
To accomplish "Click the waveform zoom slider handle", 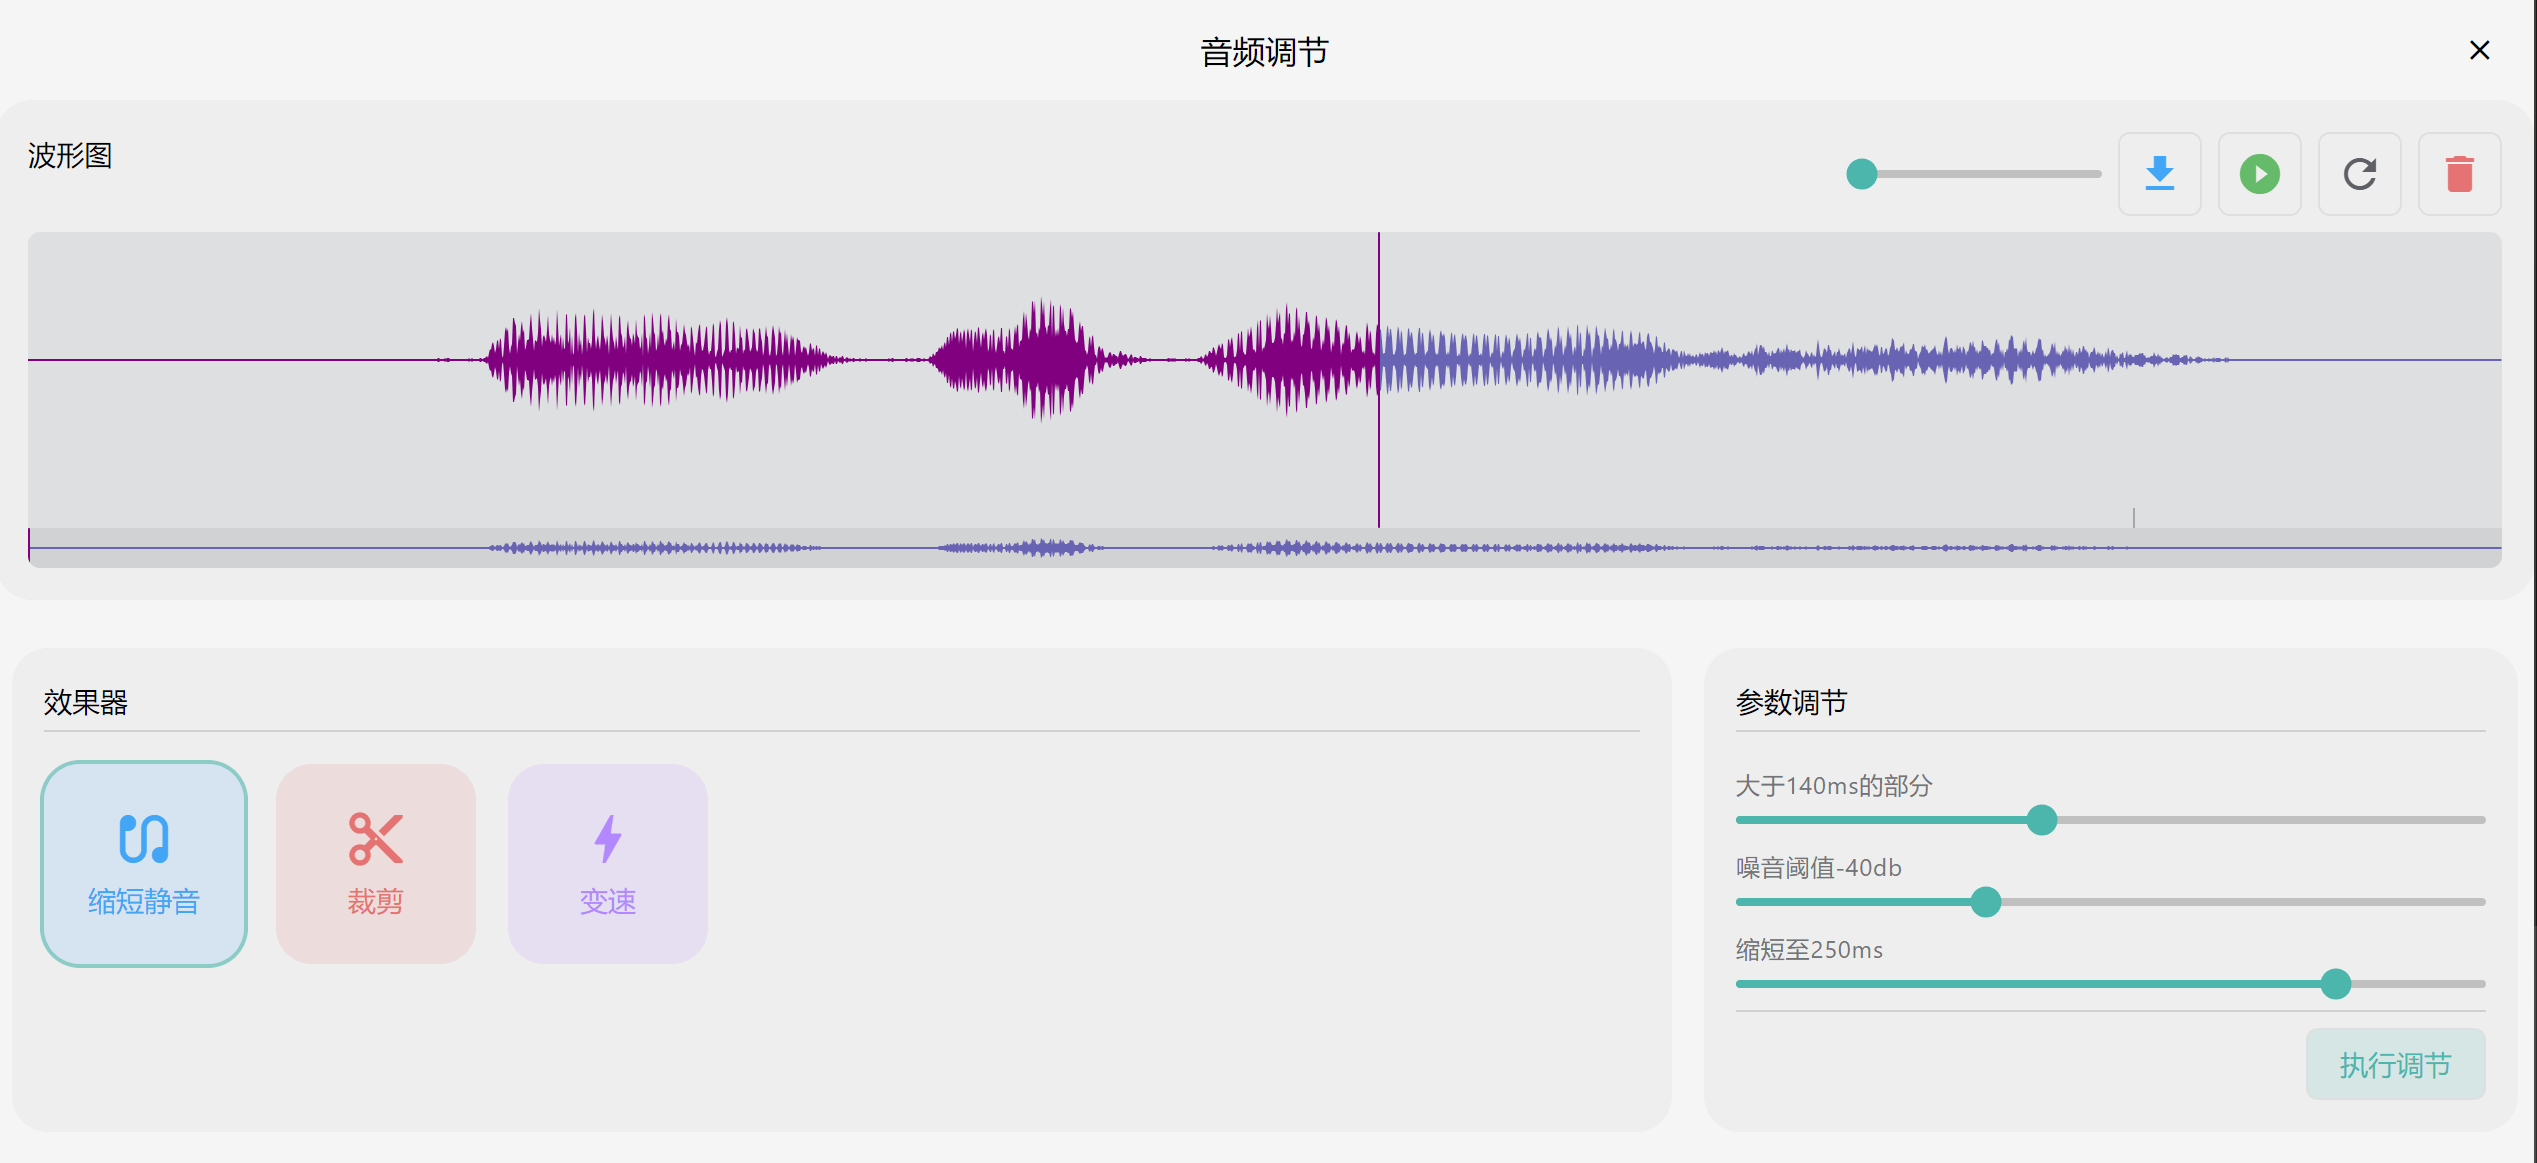I will (x=1862, y=174).
